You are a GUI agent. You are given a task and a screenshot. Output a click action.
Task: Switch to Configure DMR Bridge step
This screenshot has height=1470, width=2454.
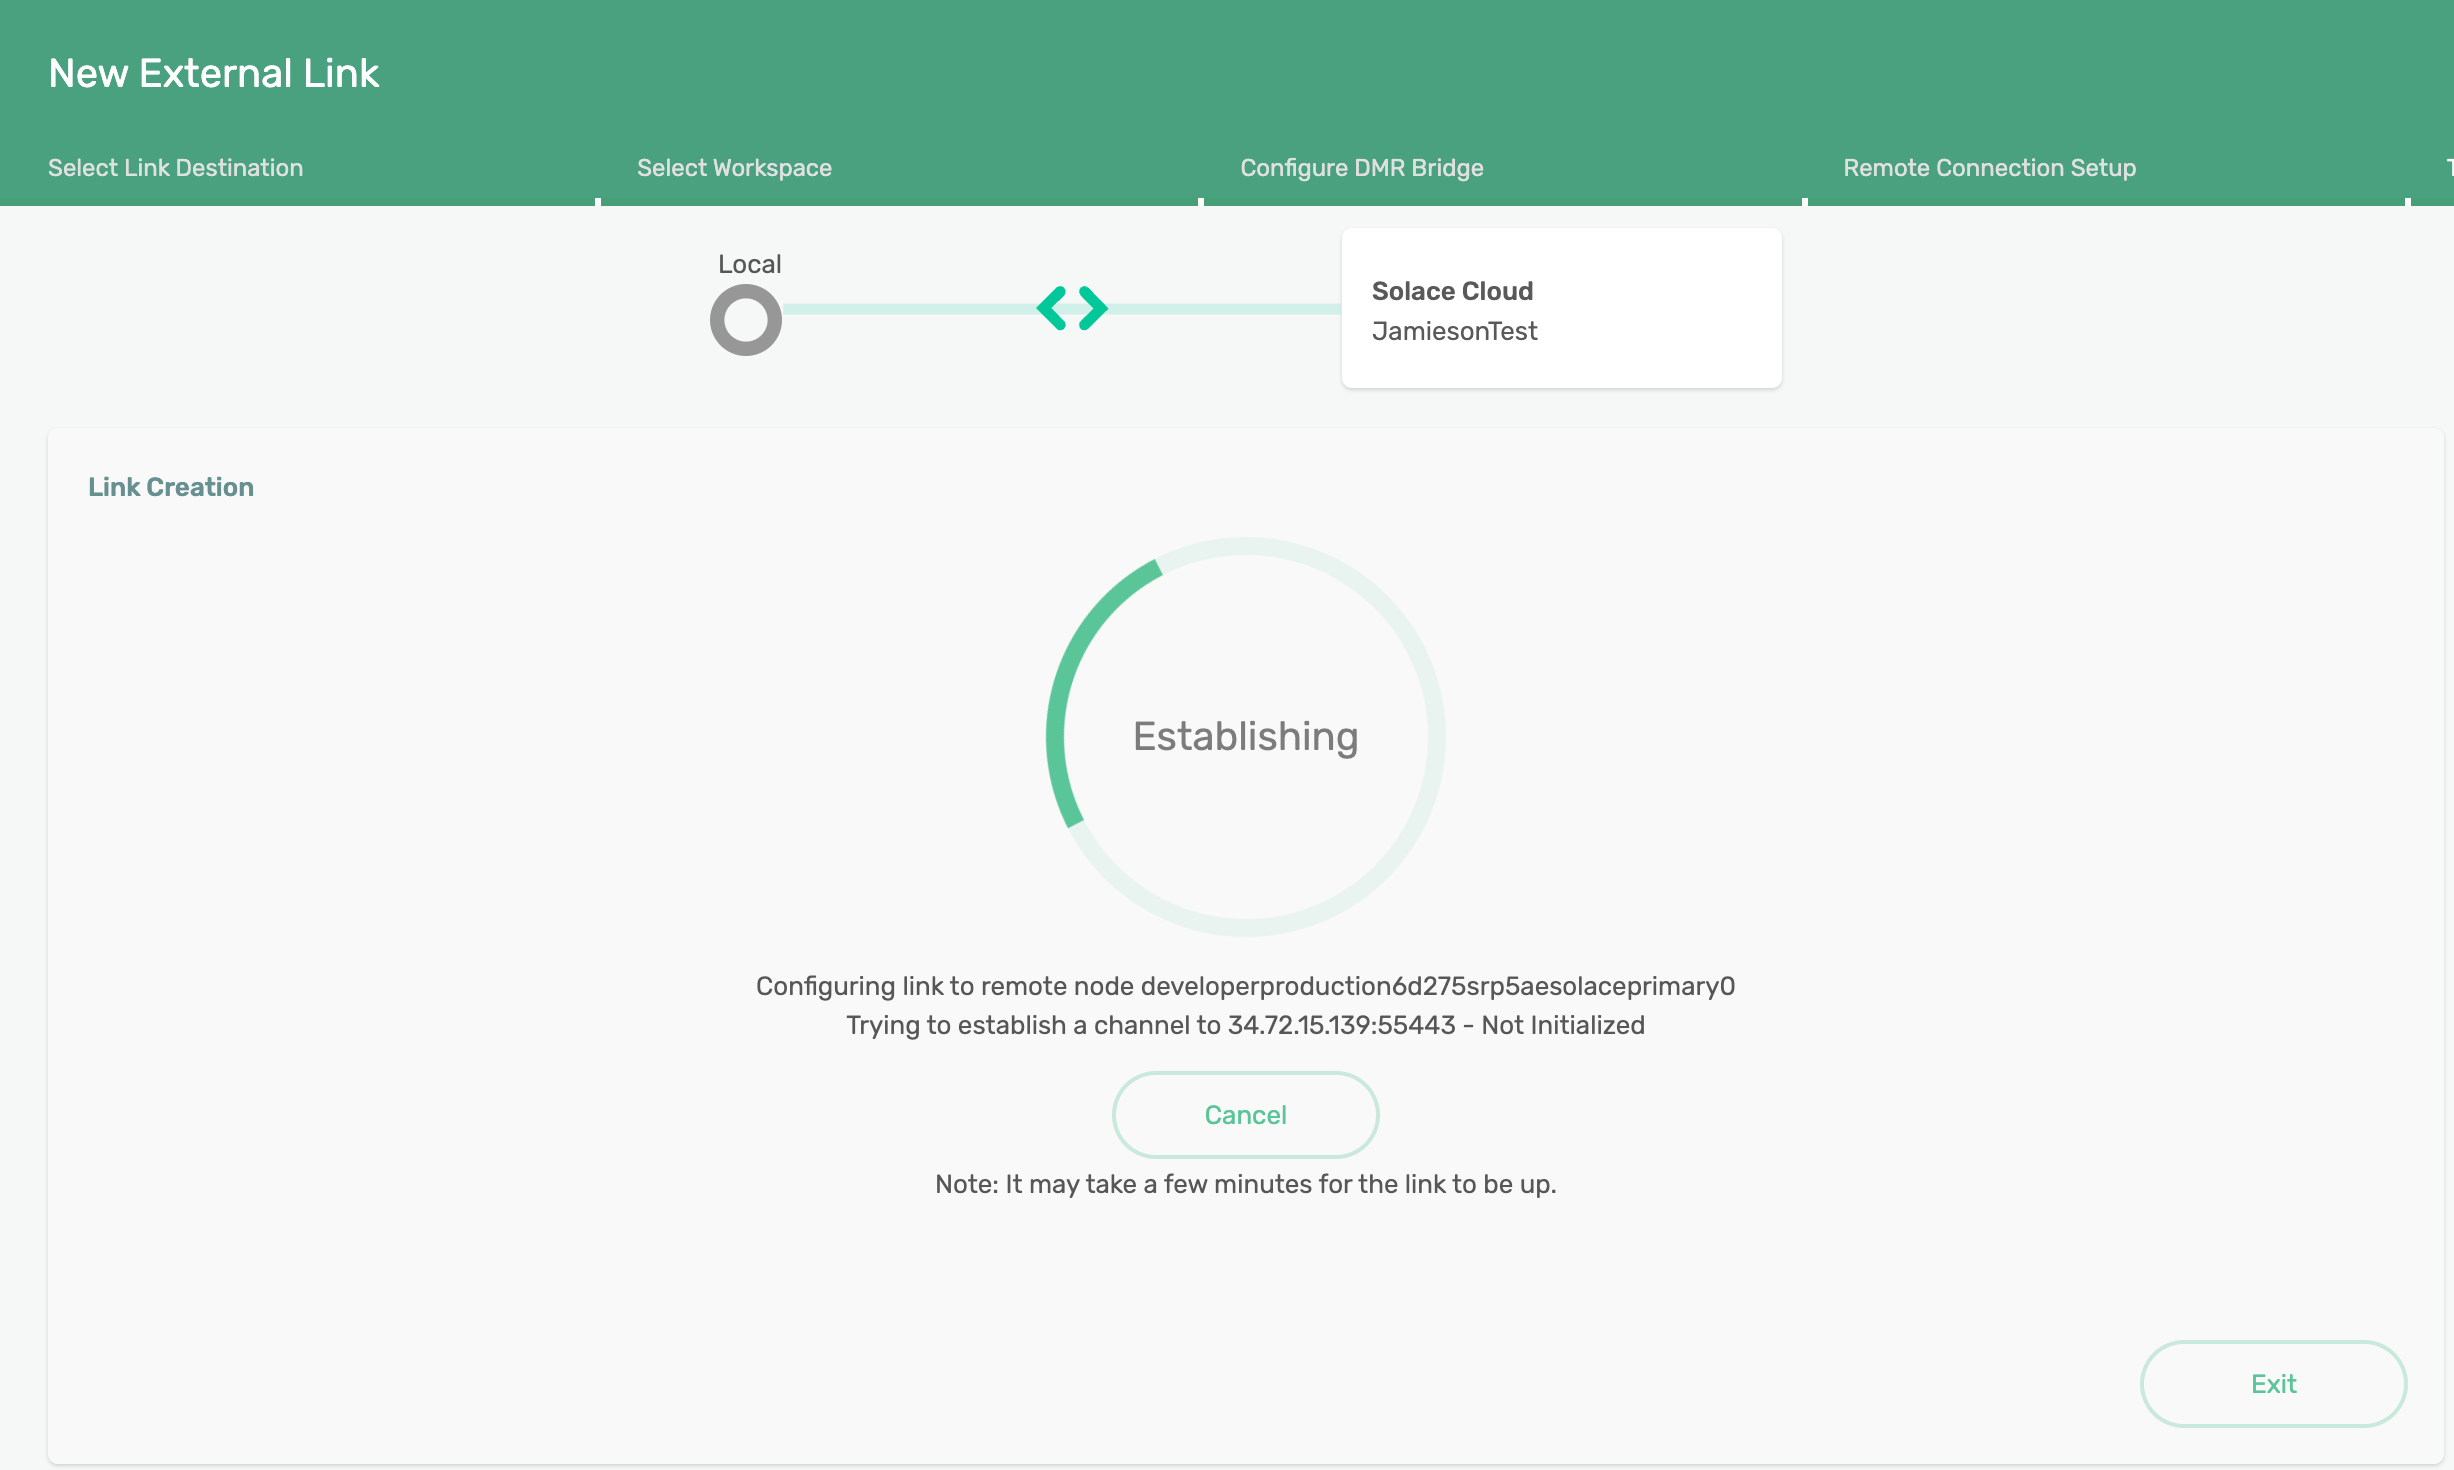(x=1361, y=168)
